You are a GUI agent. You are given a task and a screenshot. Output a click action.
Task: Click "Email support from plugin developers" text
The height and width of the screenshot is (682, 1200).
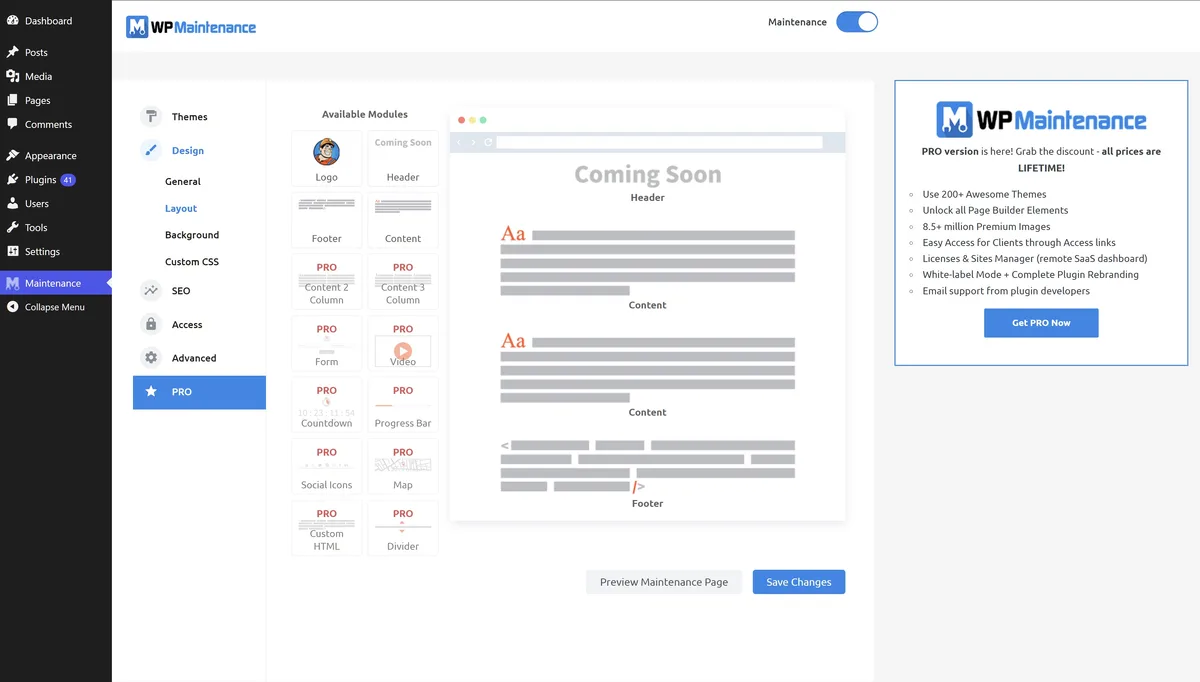coord(1006,290)
